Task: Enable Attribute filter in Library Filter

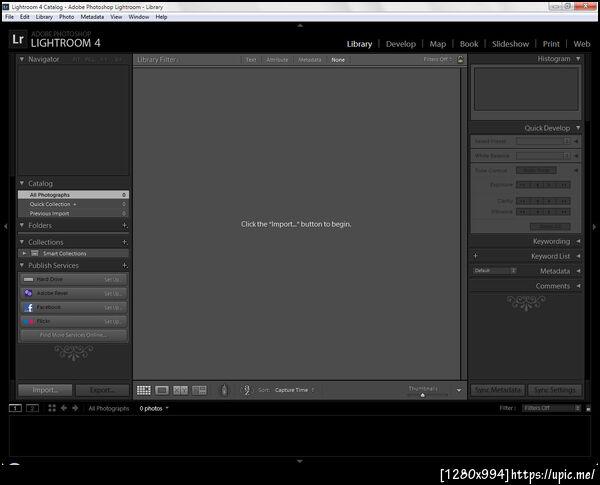Action: (277, 60)
